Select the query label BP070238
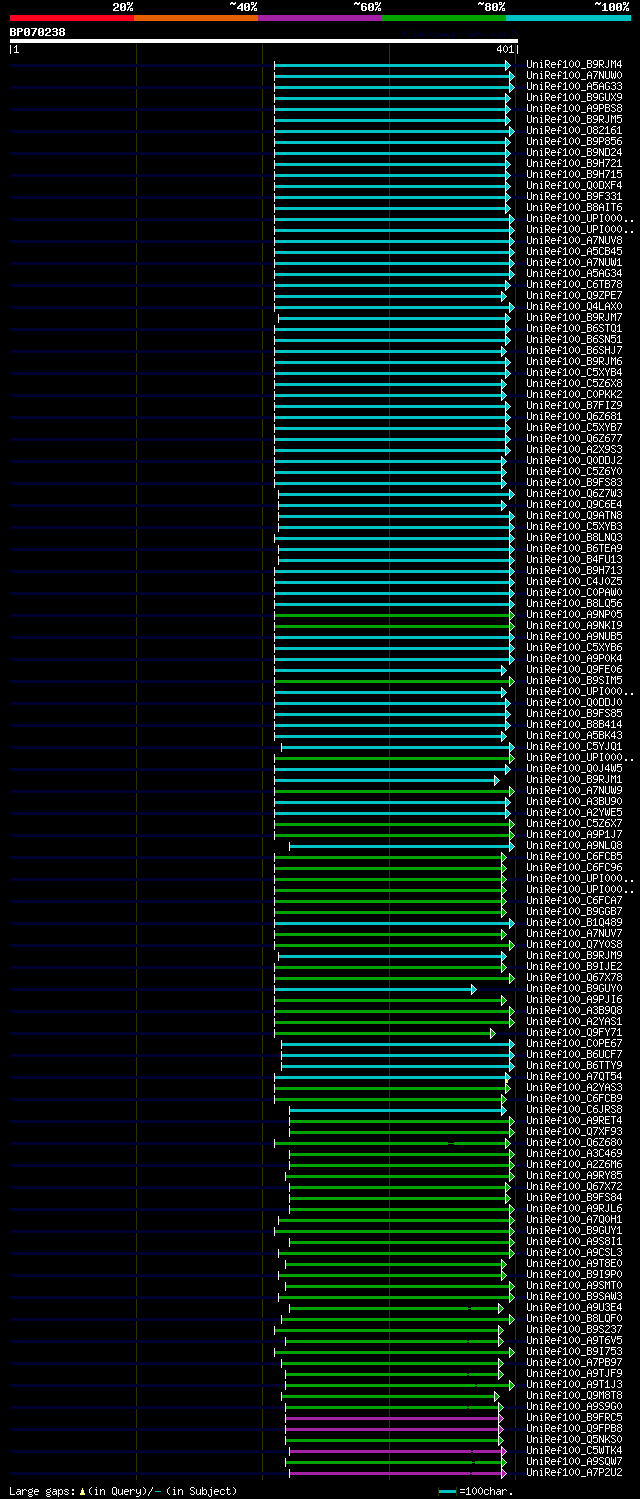This screenshot has width=640, height=1499. [38, 32]
